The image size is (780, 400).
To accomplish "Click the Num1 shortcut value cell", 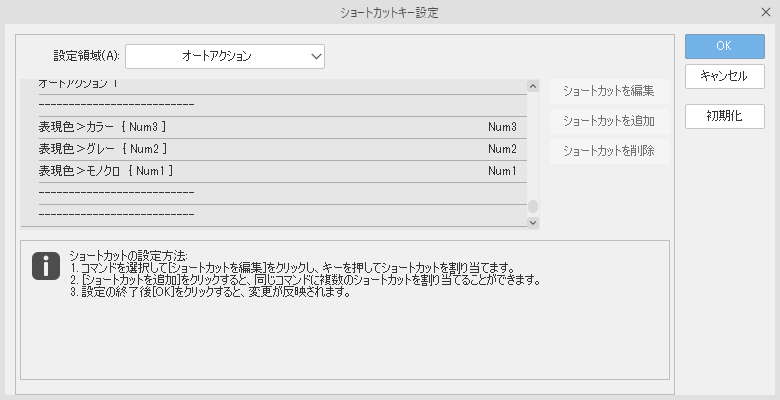I will coord(502,171).
